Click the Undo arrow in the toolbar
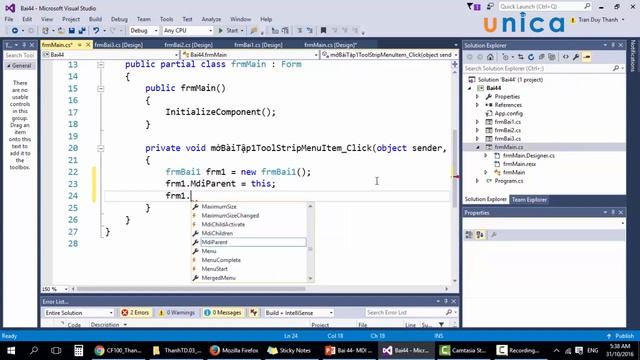The image size is (640, 360). (x=96, y=31)
